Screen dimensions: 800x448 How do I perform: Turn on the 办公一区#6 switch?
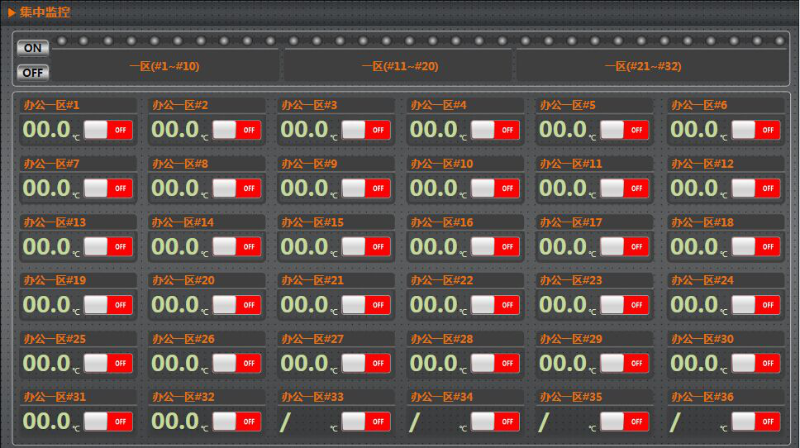click(756, 129)
